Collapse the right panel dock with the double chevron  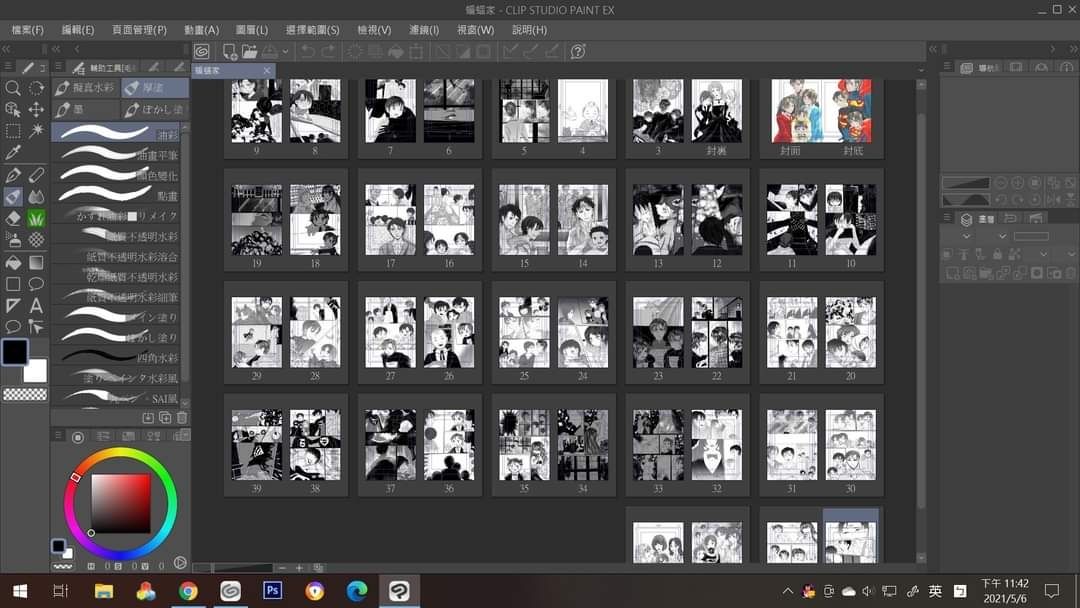[x=1073, y=49]
